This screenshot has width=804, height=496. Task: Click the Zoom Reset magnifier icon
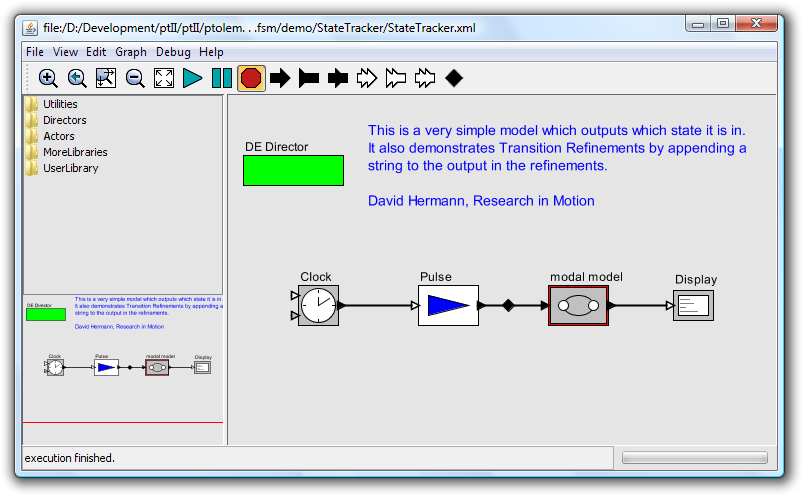point(77,78)
